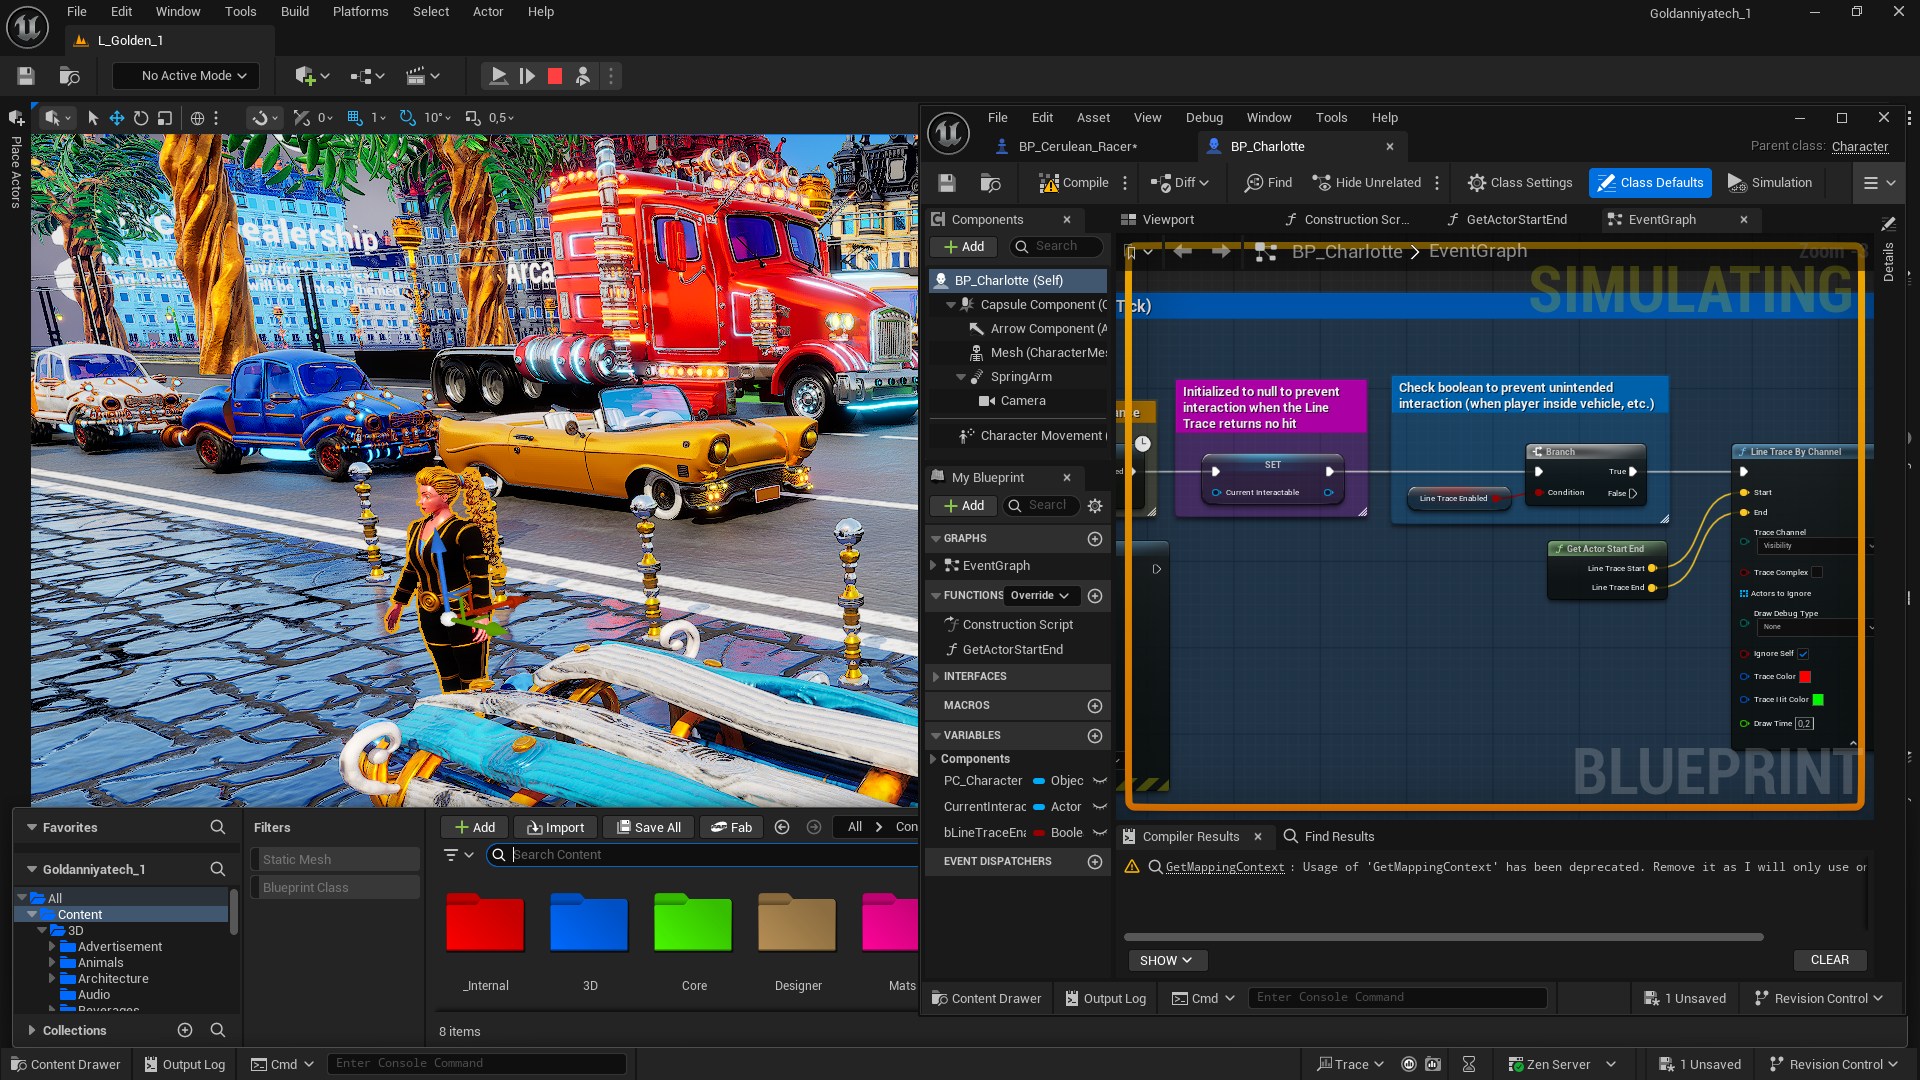Open the Build menu in the main menu bar
1920x1080 pixels.
[294, 11]
